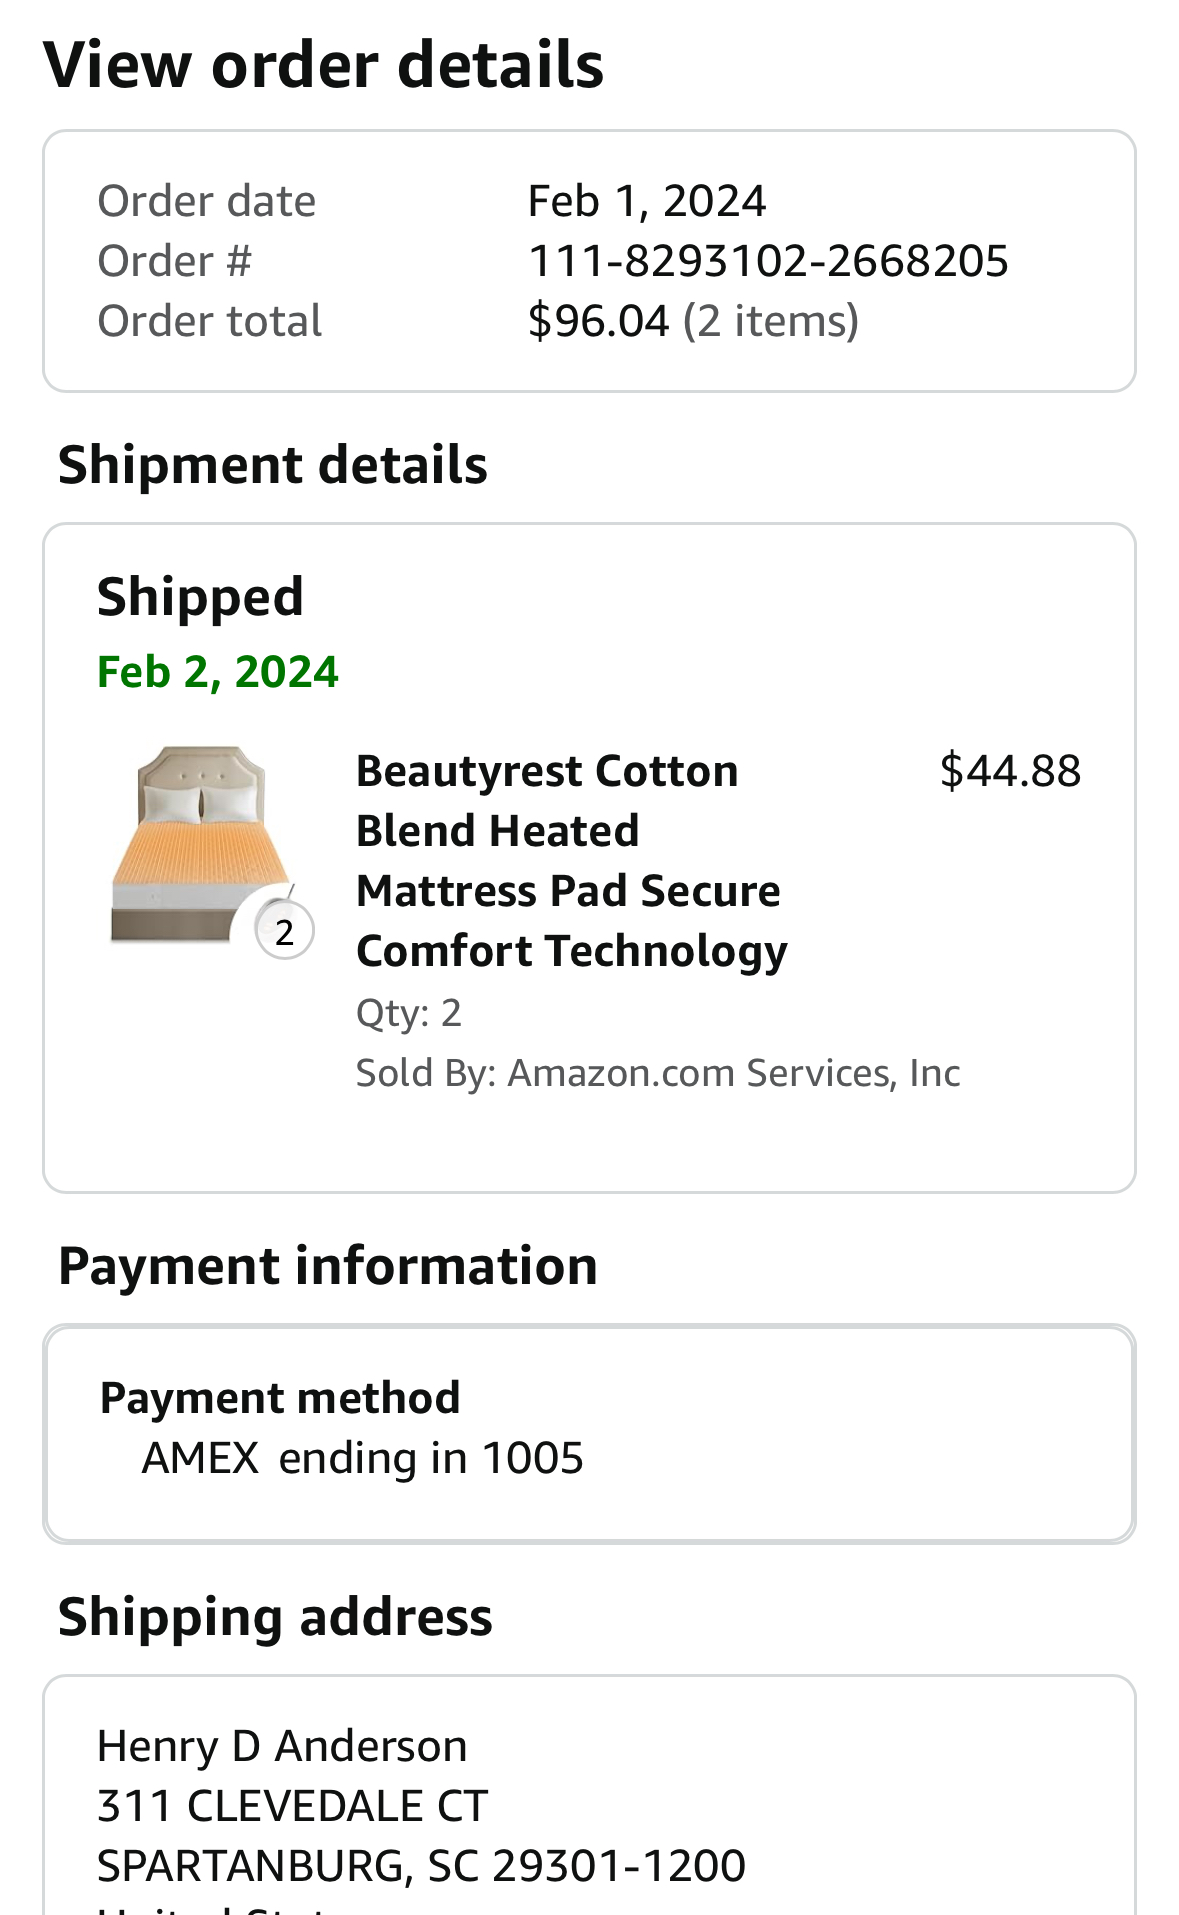Image resolution: width=1179 pixels, height=1915 pixels.
Task: Tap the quantity 2 badge on product image
Action: pyautogui.click(x=285, y=931)
